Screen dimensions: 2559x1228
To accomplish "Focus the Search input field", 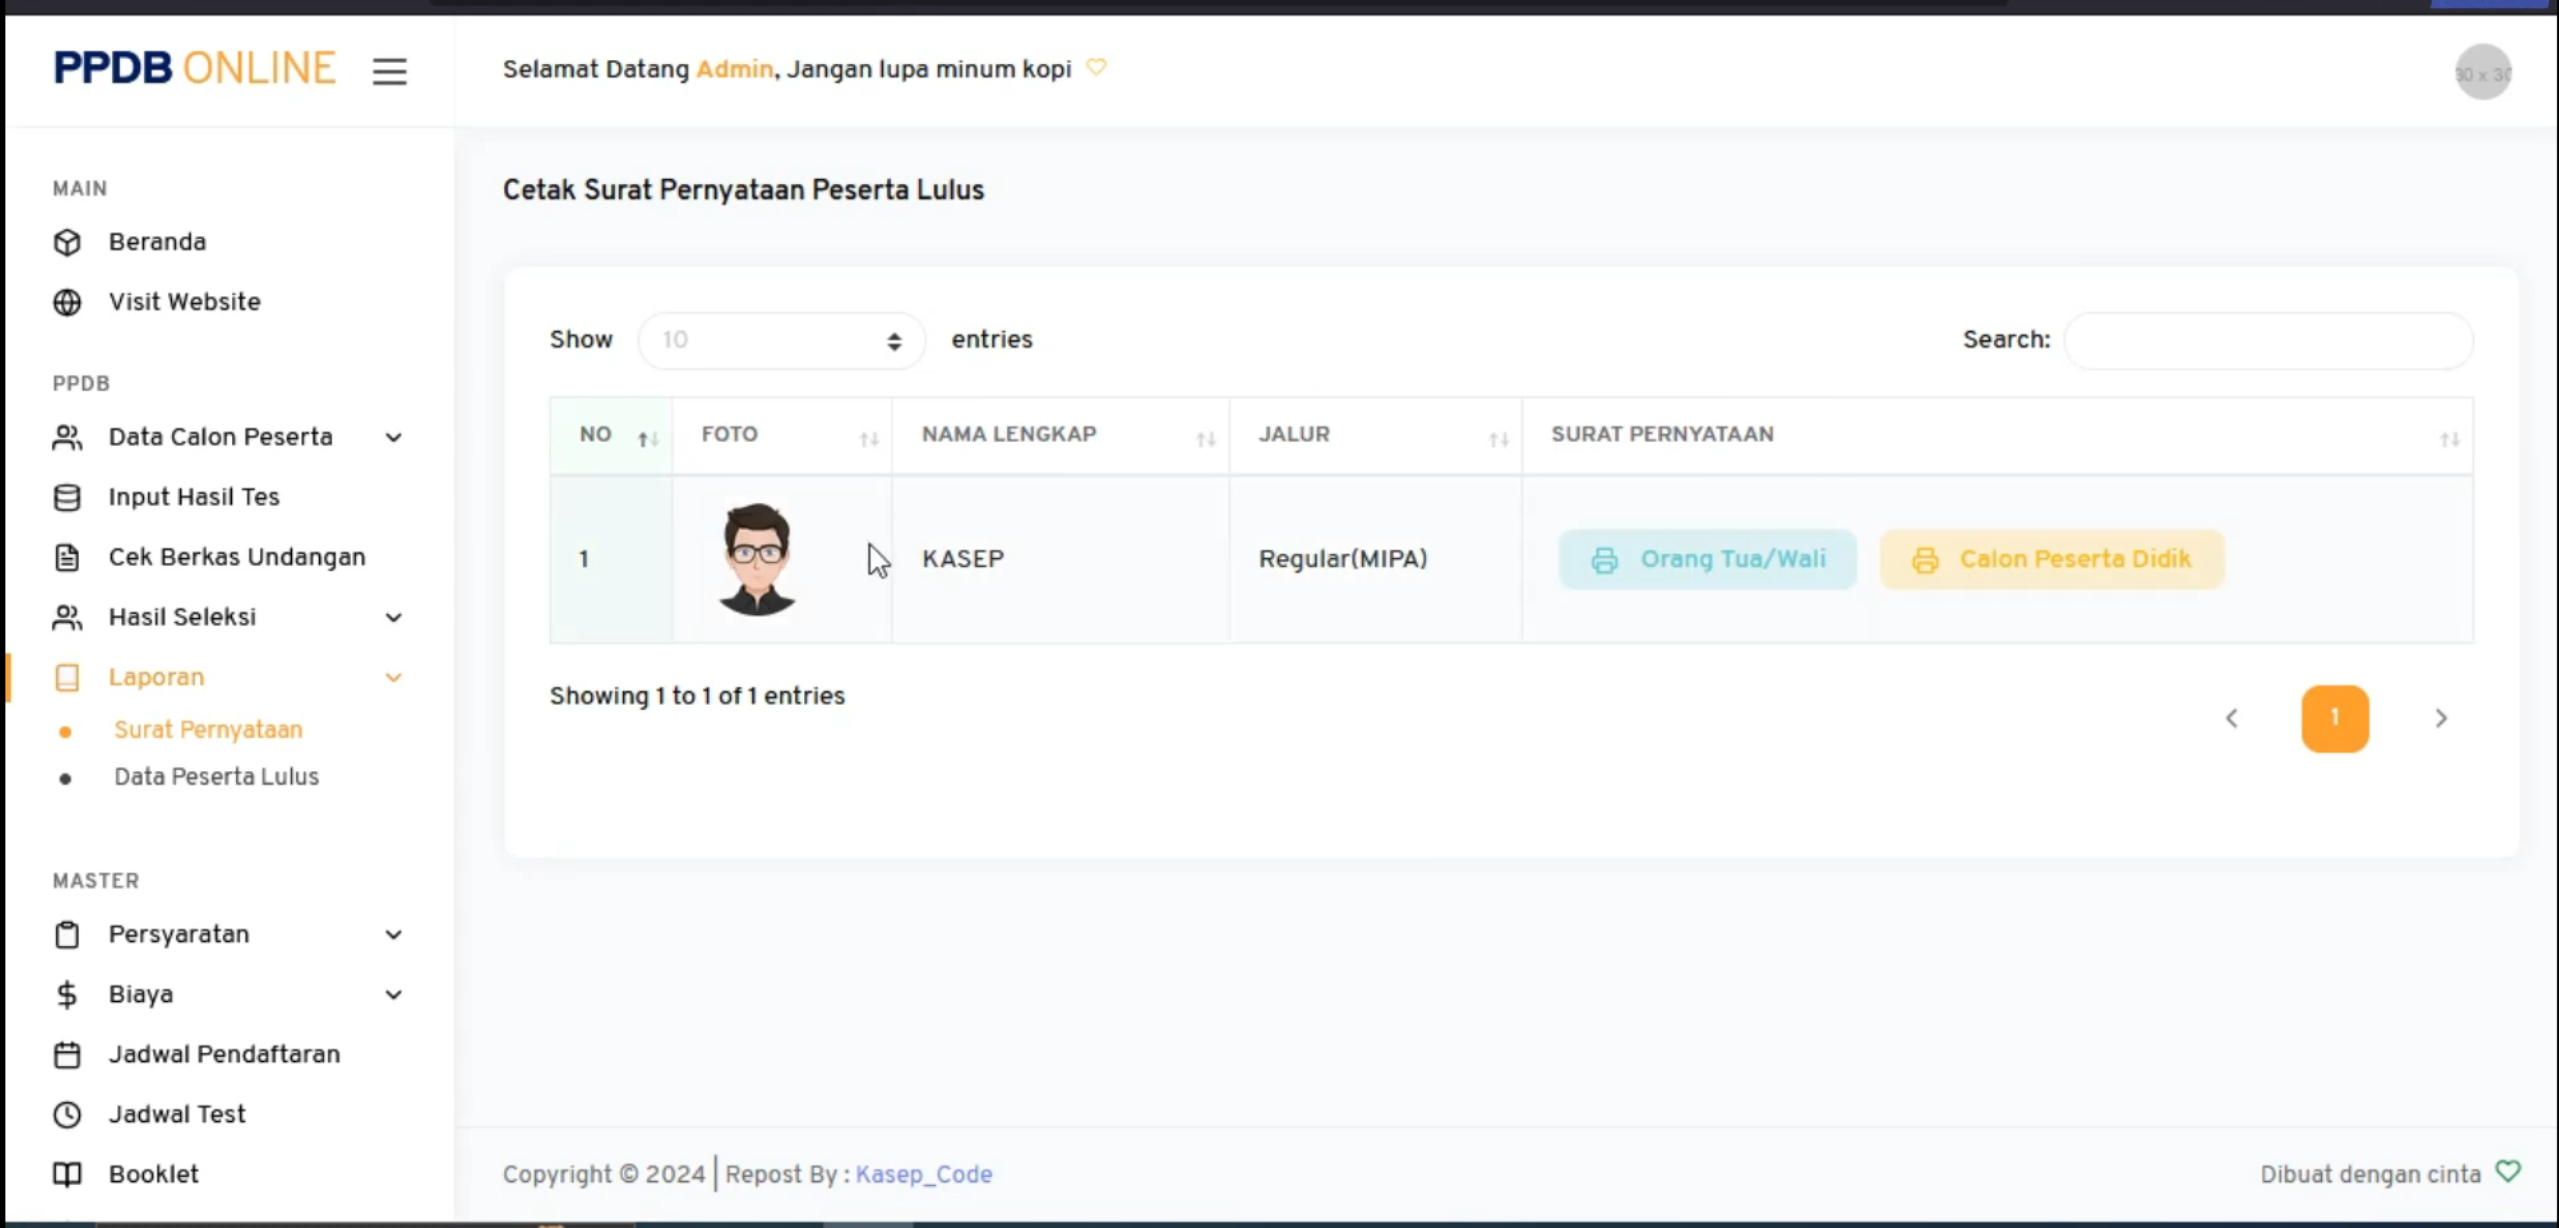I will tap(2268, 340).
